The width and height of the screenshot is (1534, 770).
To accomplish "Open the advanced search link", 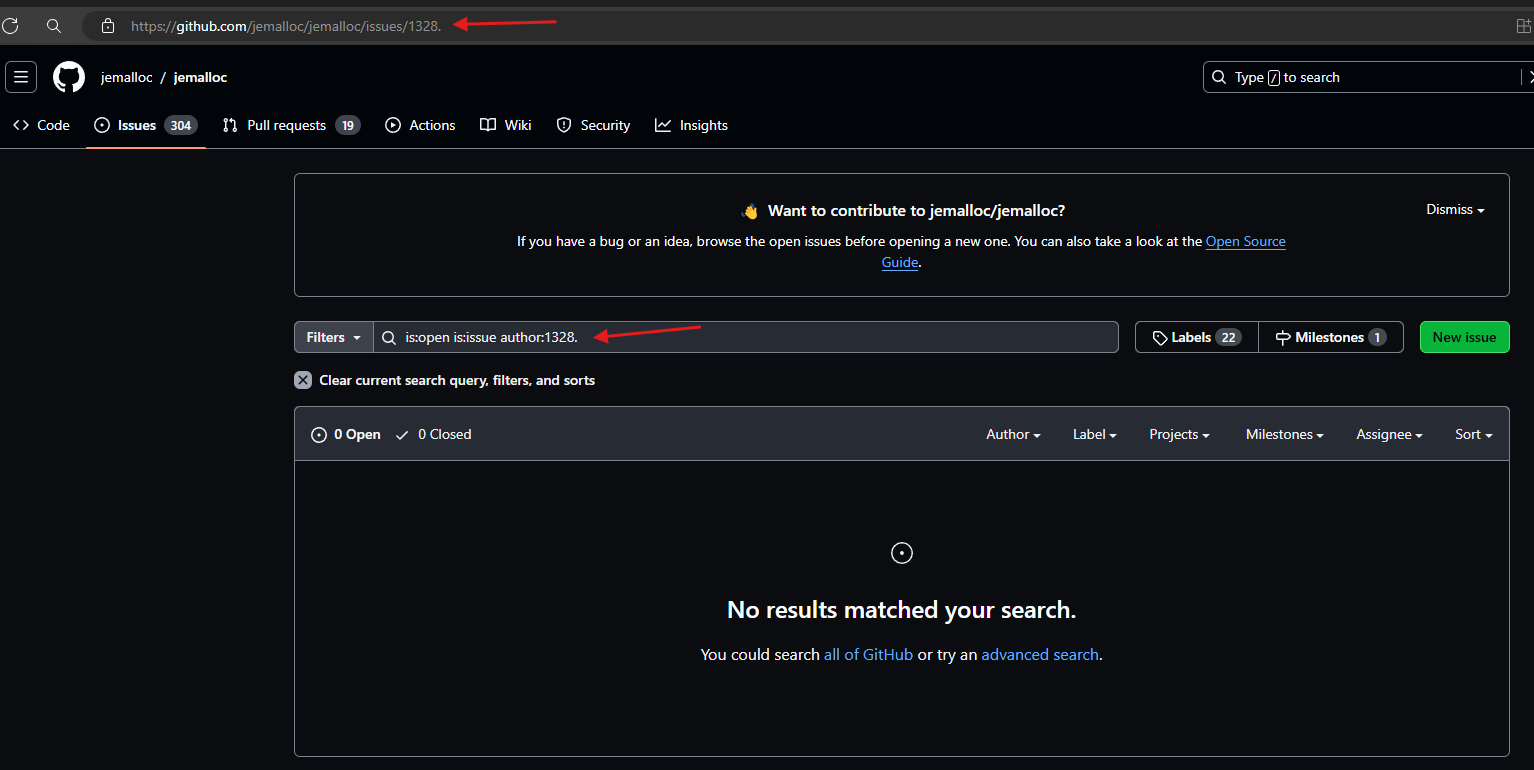I will pos(1039,654).
